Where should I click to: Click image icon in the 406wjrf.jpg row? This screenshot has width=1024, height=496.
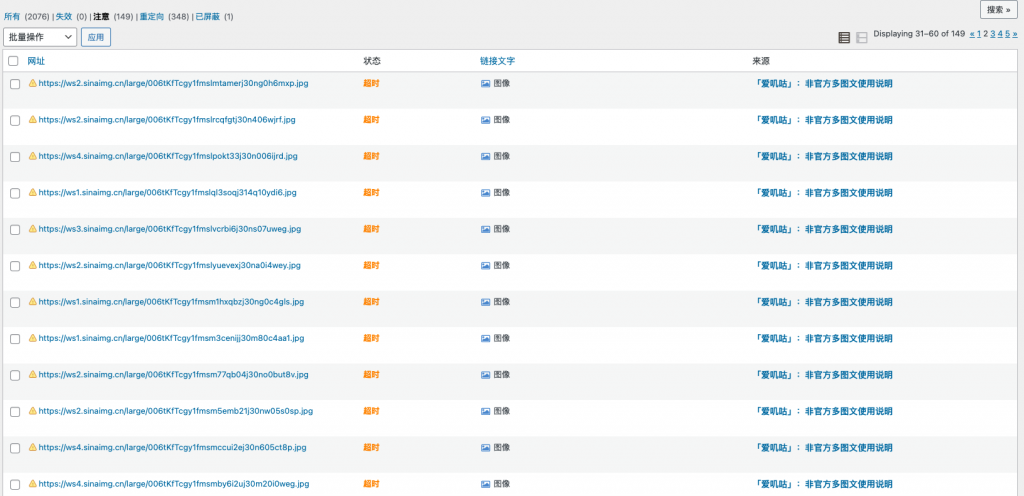coord(486,120)
